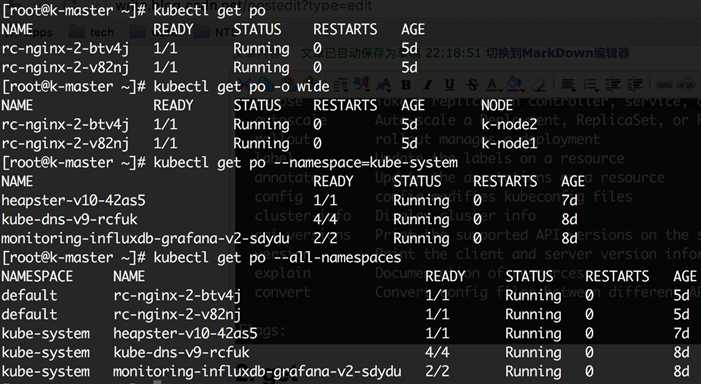Image resolution: width=701 pixels, height=384 pixels.
Task: Click the NODE column header
Action: tap(497, 105)
